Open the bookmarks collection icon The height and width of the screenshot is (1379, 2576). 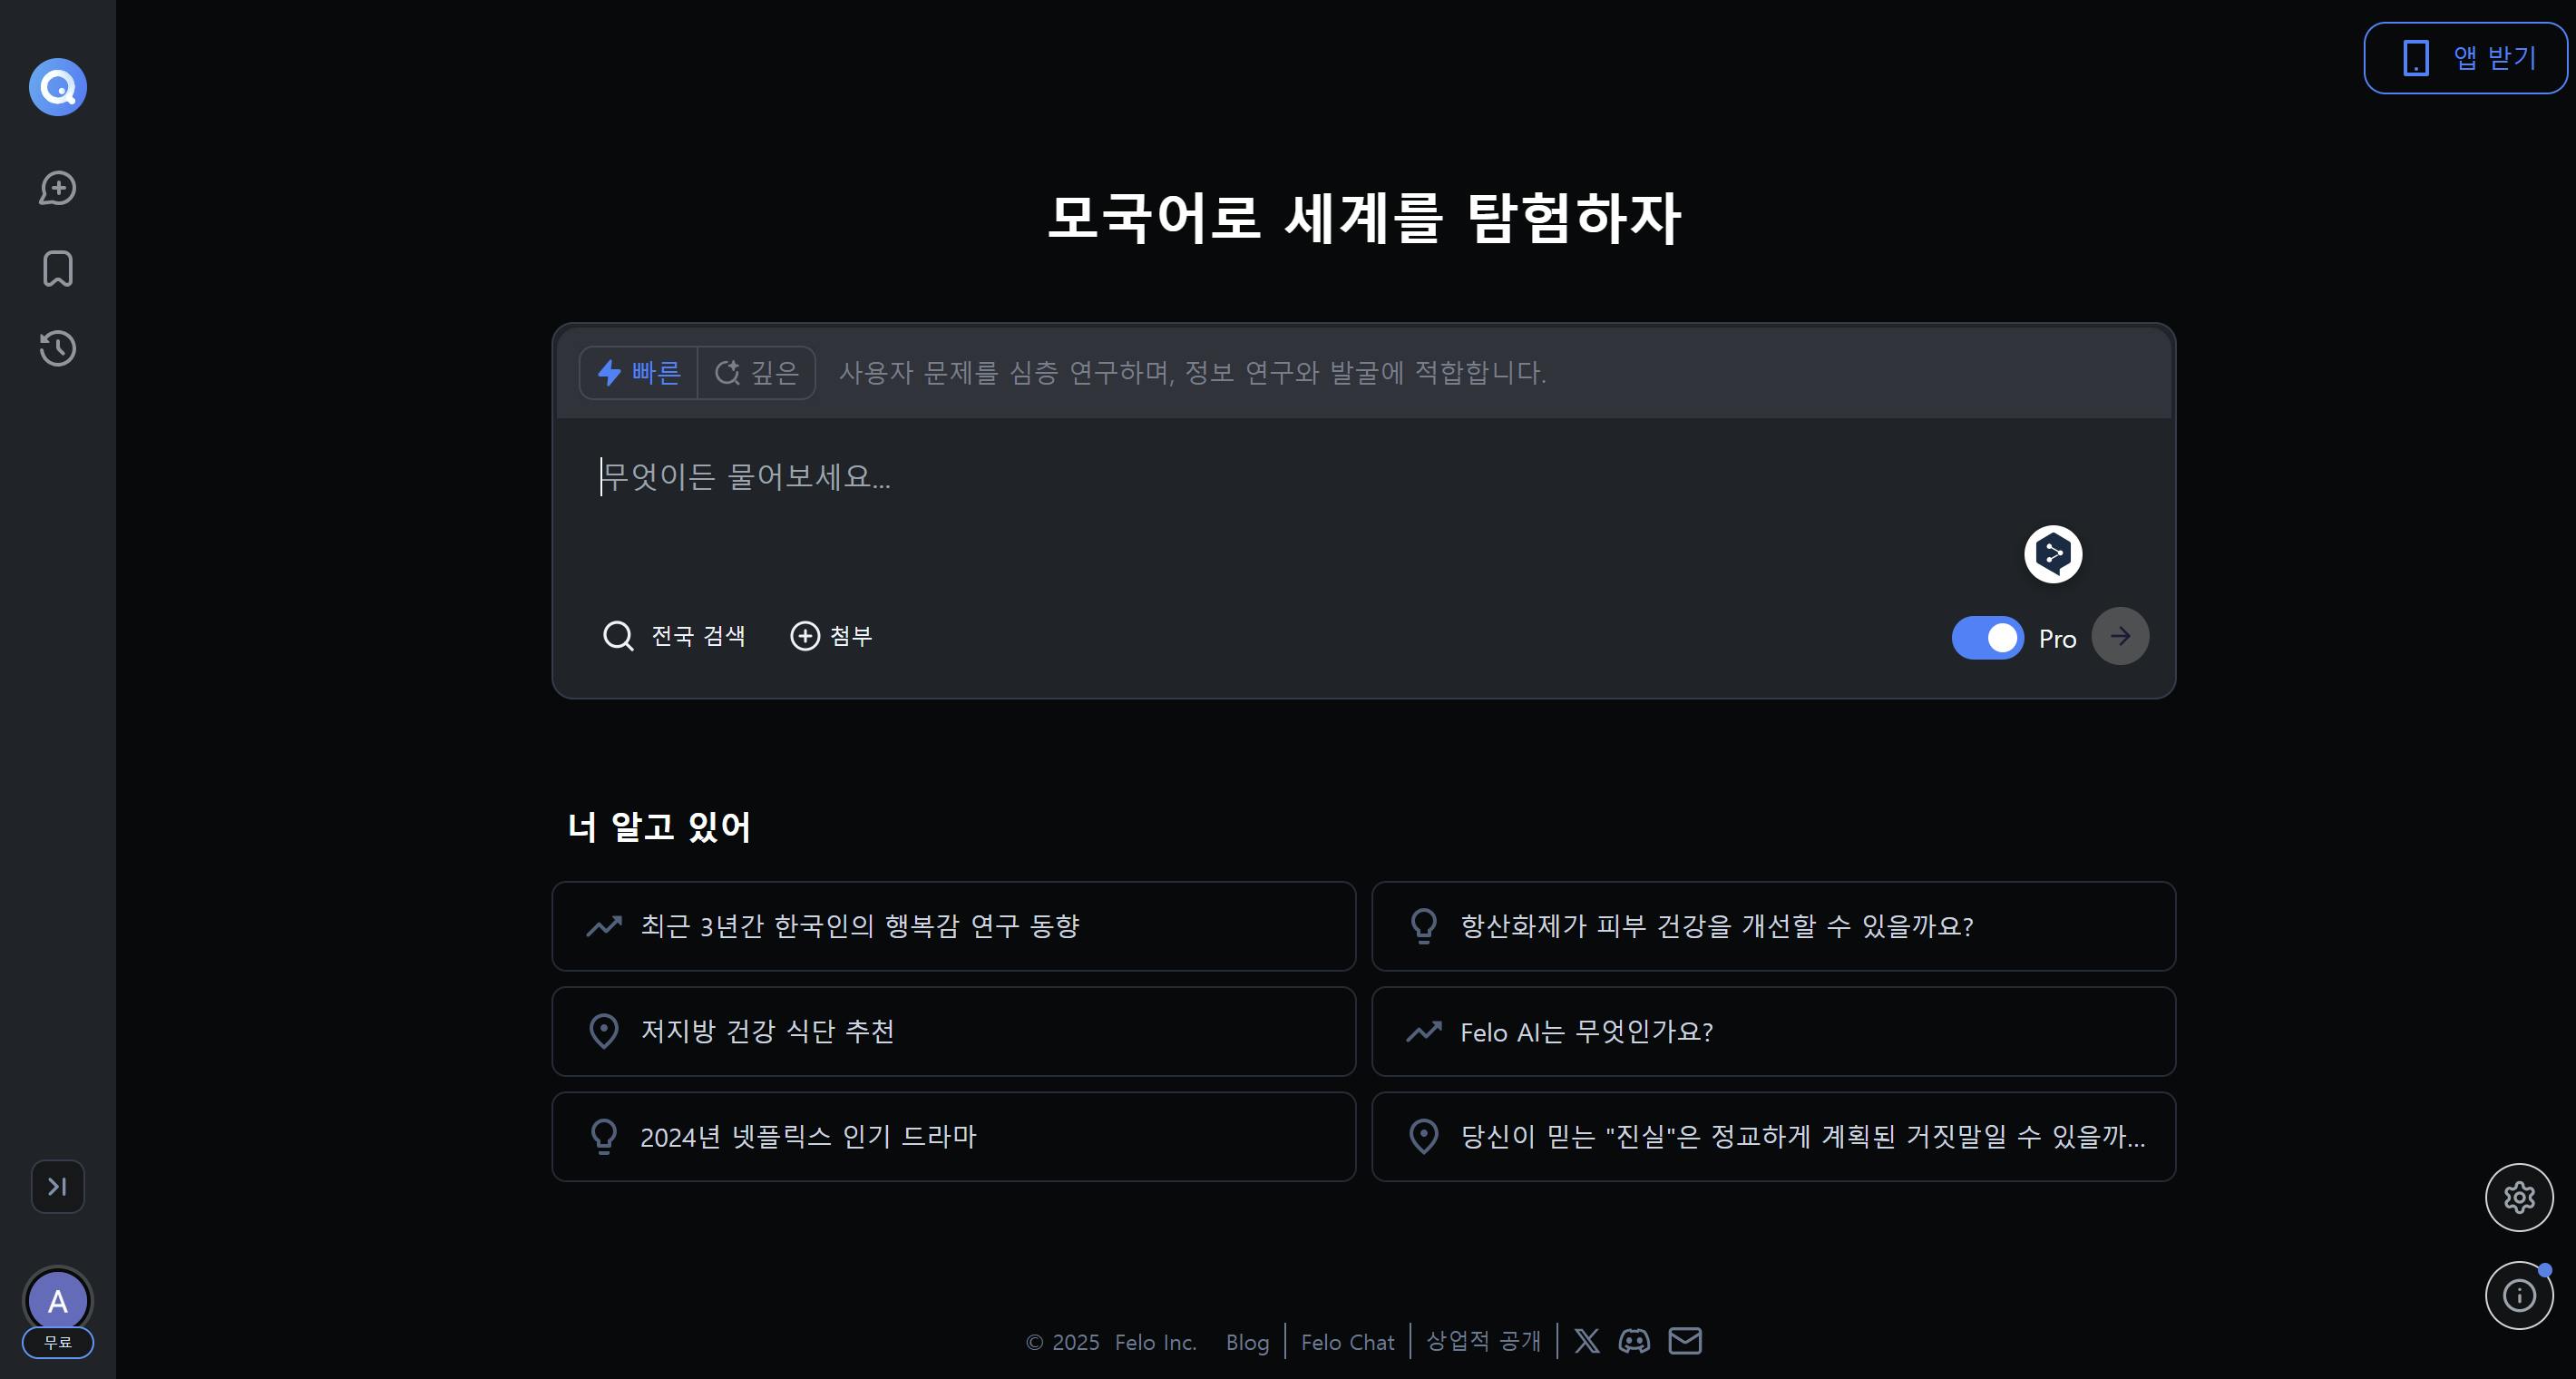point(58,269)
